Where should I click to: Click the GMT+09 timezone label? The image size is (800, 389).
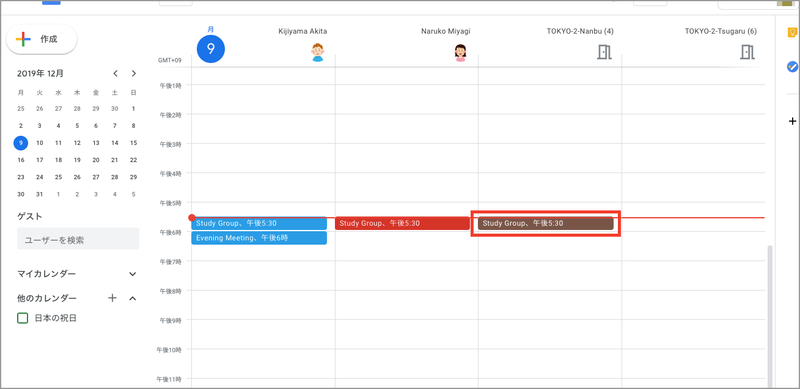coord(170,60)
